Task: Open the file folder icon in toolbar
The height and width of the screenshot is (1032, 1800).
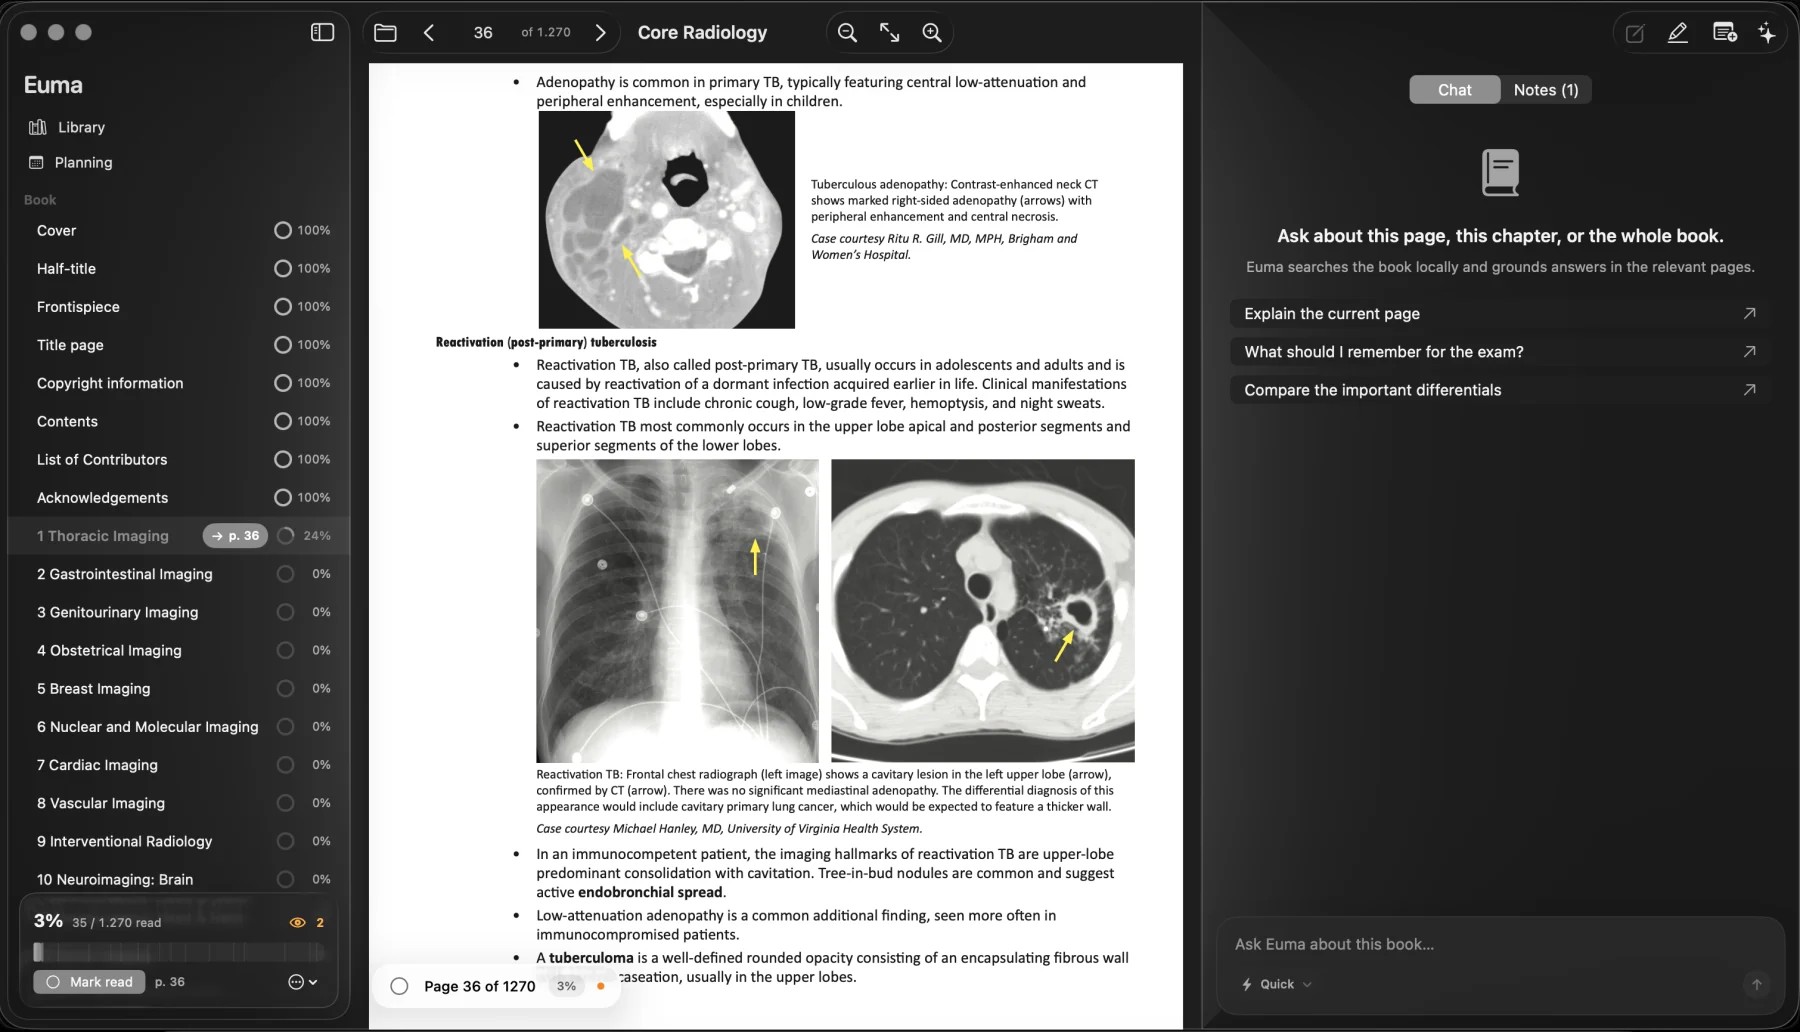Action: click(x=385, y=33)
